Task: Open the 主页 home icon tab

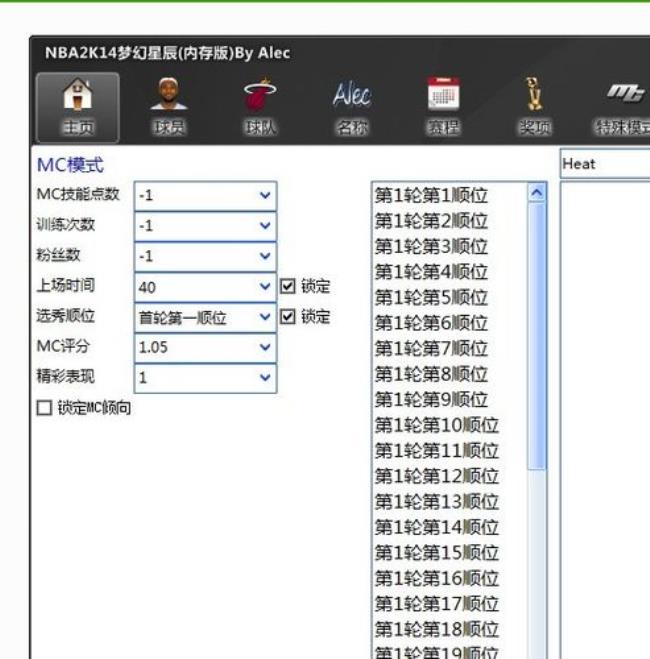Action: pos(78,107)
